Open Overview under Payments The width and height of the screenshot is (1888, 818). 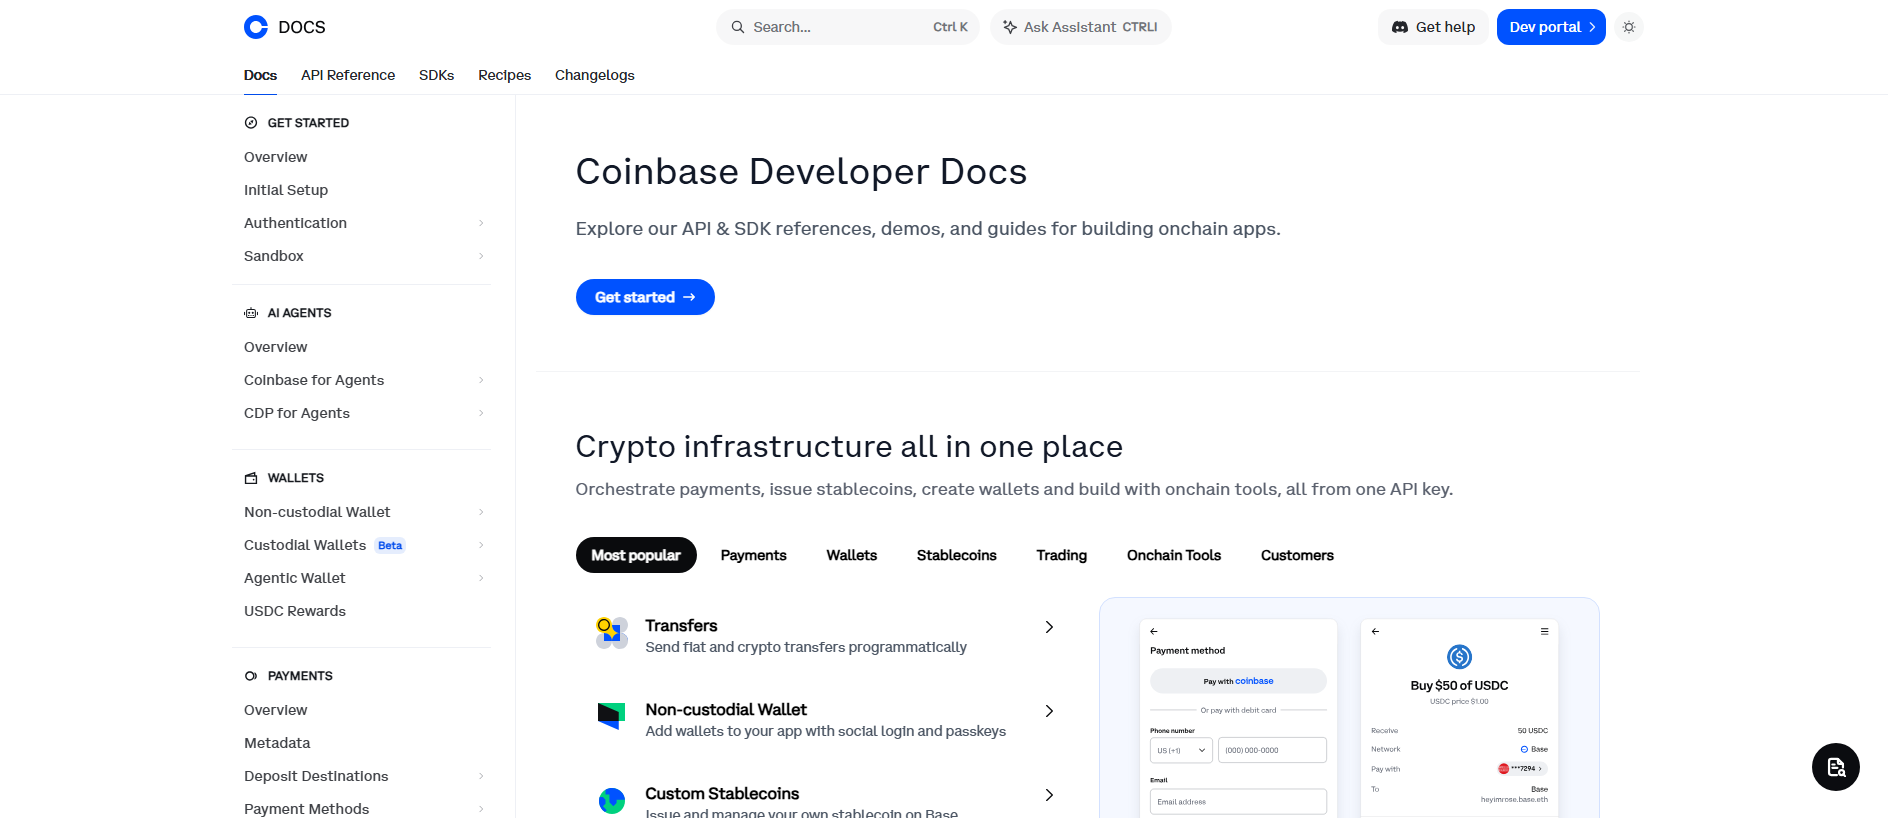[x=275, y=710]
